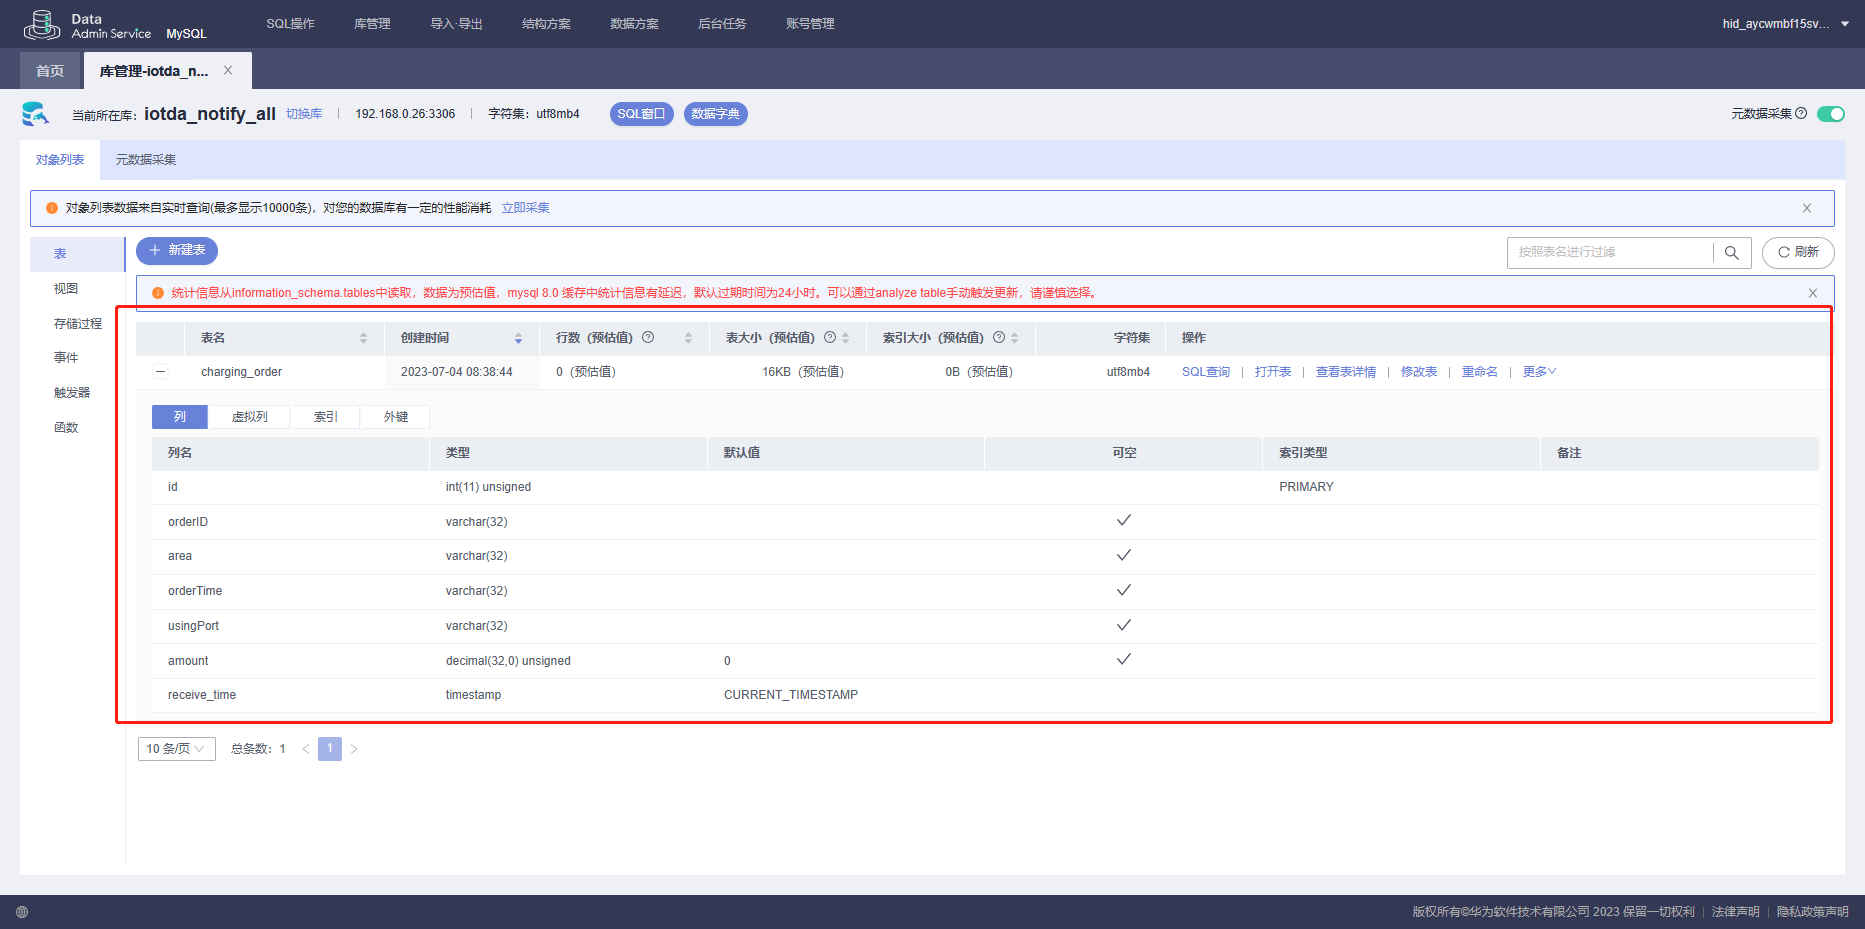
Task: Click help icon beside 索引大小 (预估值) header
Action: [x=999, y=337]
